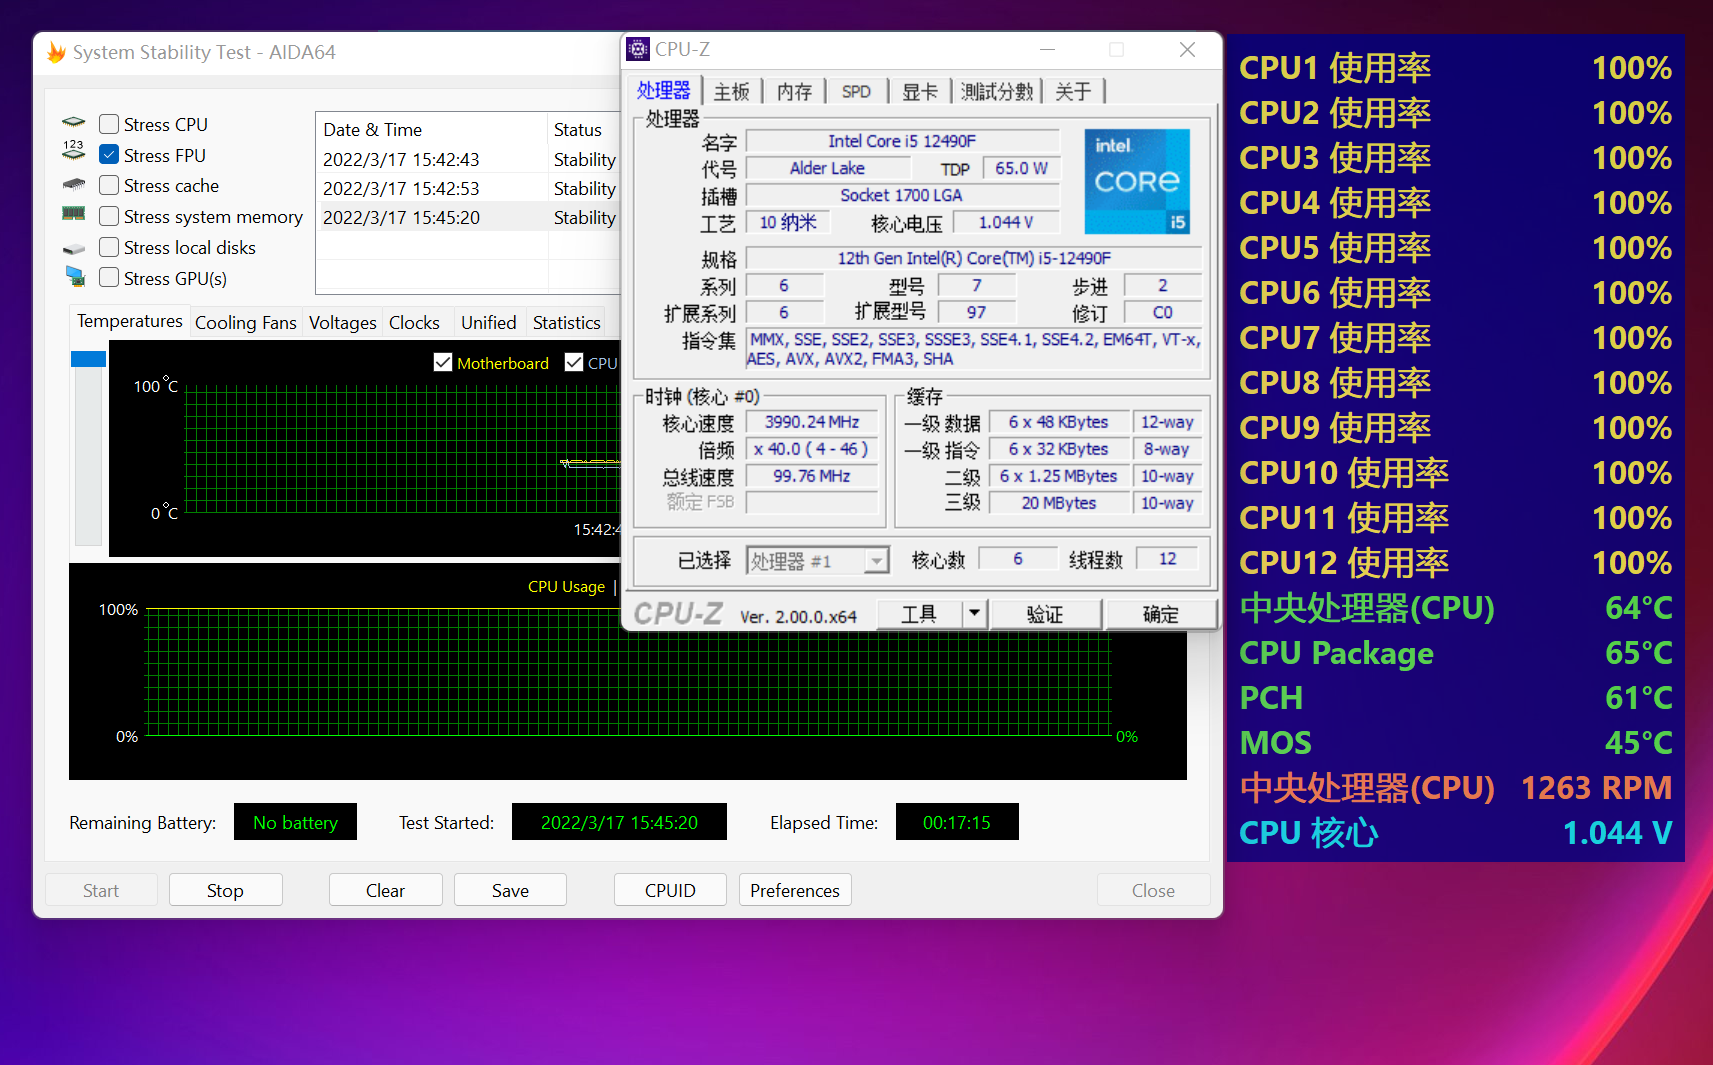Image resolution: width=1713 pixels, height=1065 pixels.
Task: Enable Stress GPU(s) checkbox
Action: click(x=109, y=278)
